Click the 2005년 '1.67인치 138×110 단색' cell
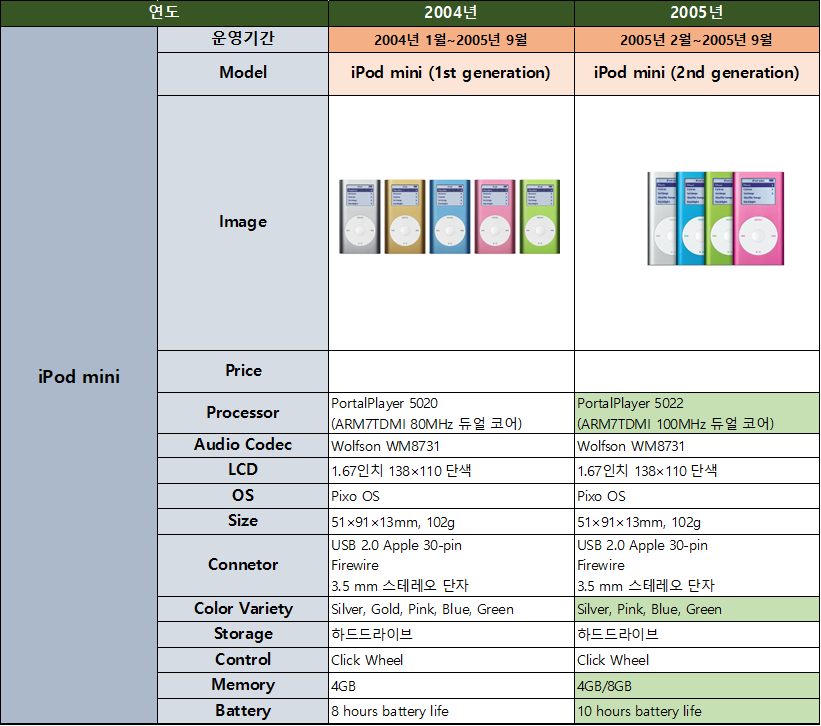821x726 pixels. point(697,471)
